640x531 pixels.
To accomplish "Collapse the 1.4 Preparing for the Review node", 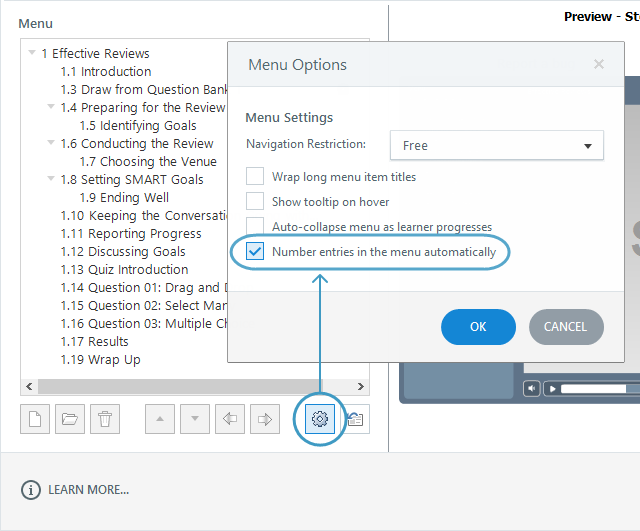I will pyautogui.click(x=51, y=107).
